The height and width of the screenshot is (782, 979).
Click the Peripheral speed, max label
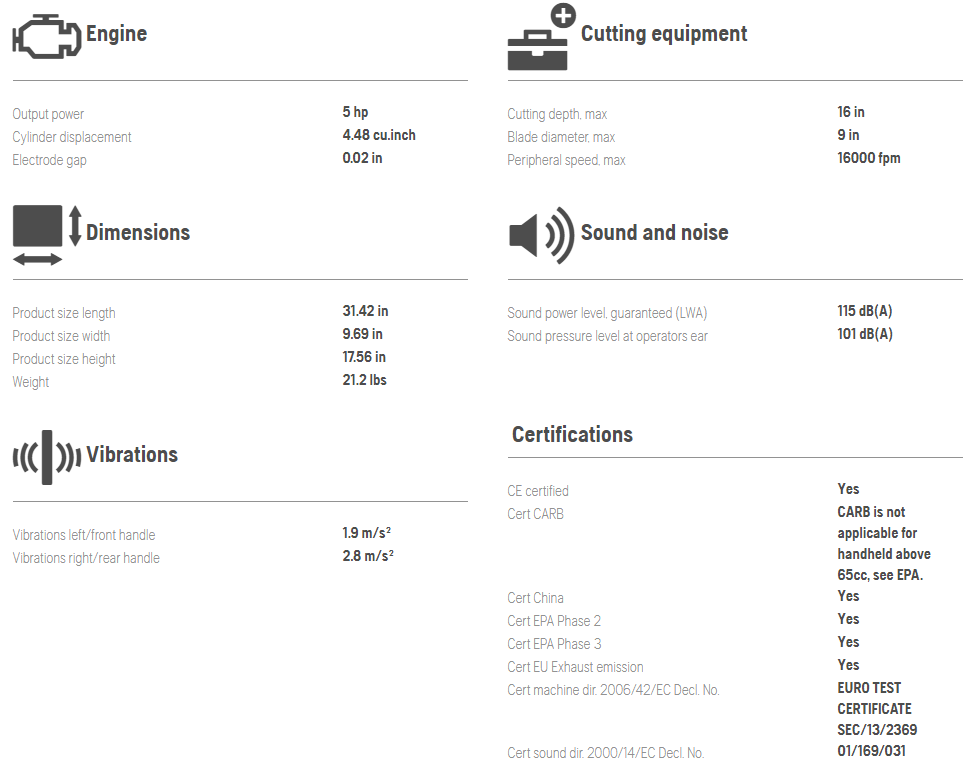[566, 161]
